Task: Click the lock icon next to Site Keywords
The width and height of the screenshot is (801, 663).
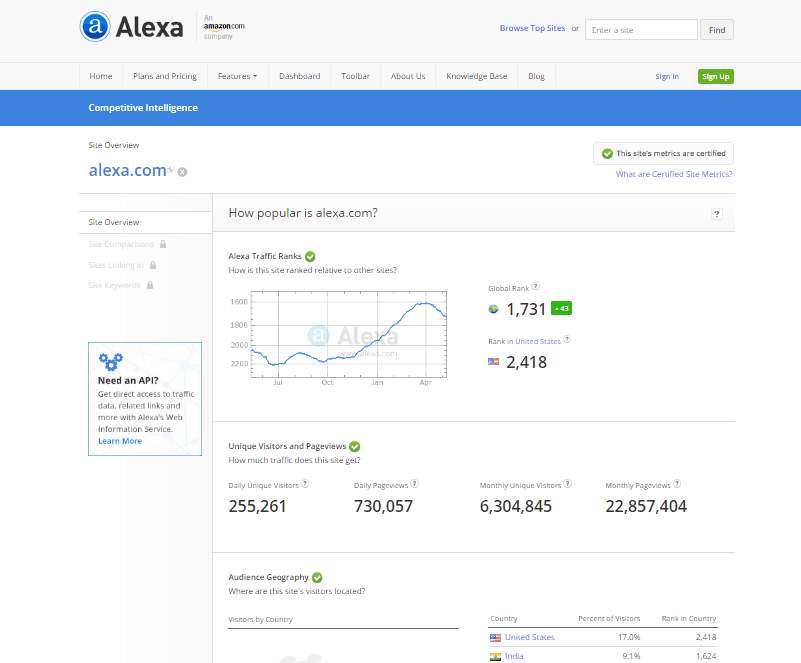Action: 150,285
